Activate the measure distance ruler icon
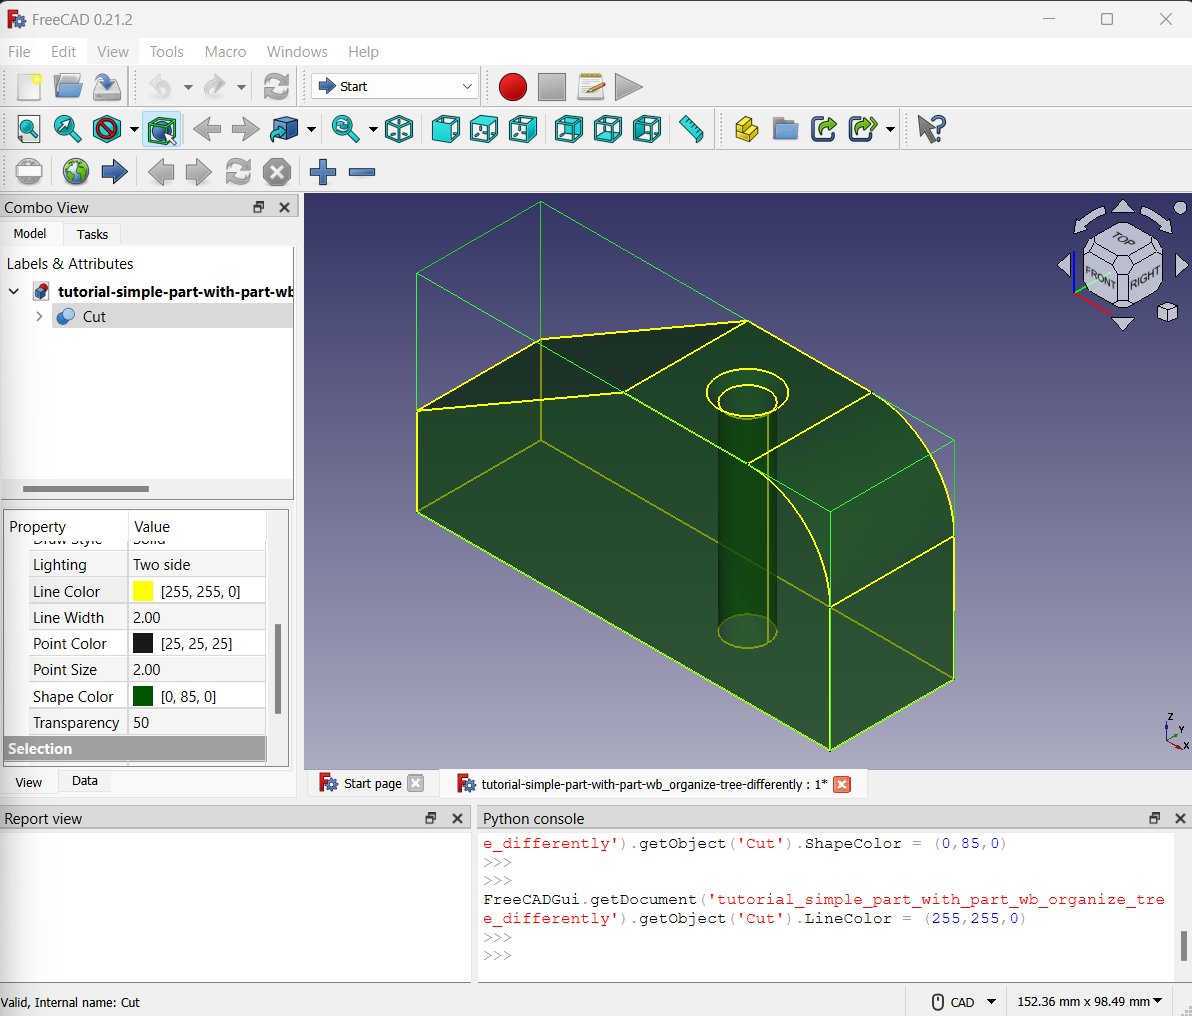Viewport: 1192px width, 1016px height. tap(691, 129)
